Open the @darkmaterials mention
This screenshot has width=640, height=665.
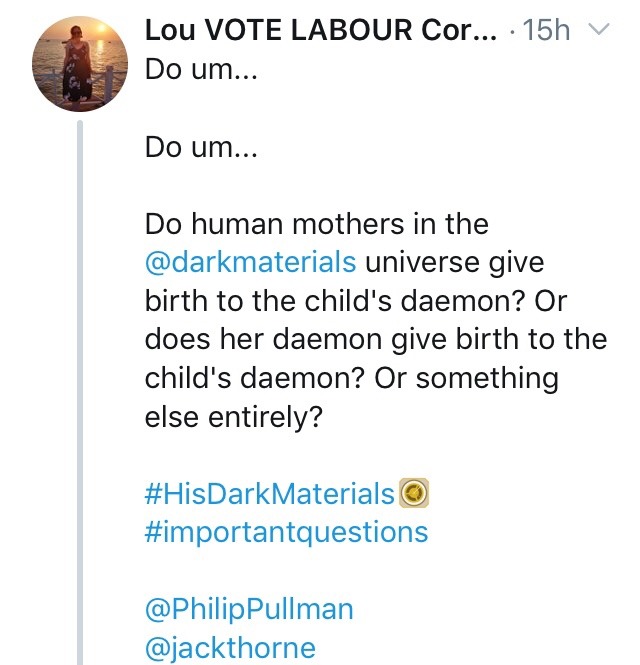(x=251, y=262)
